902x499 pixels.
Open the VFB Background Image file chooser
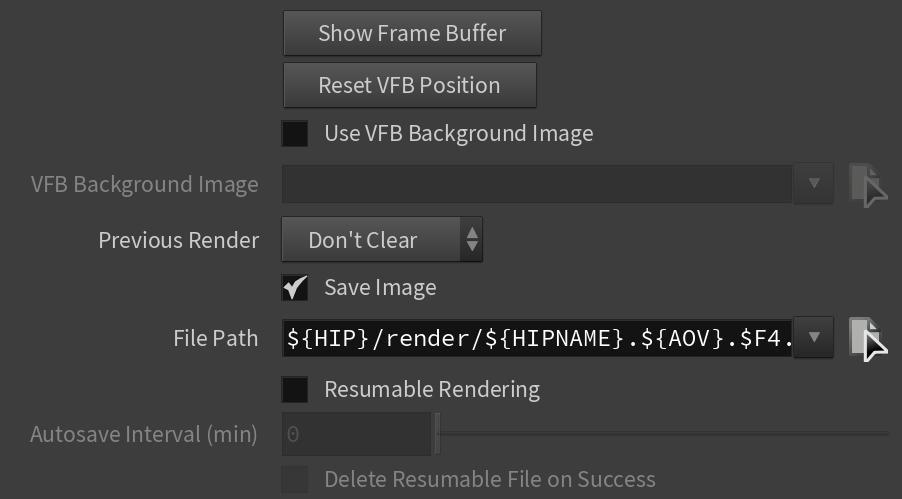coord(868,184)
